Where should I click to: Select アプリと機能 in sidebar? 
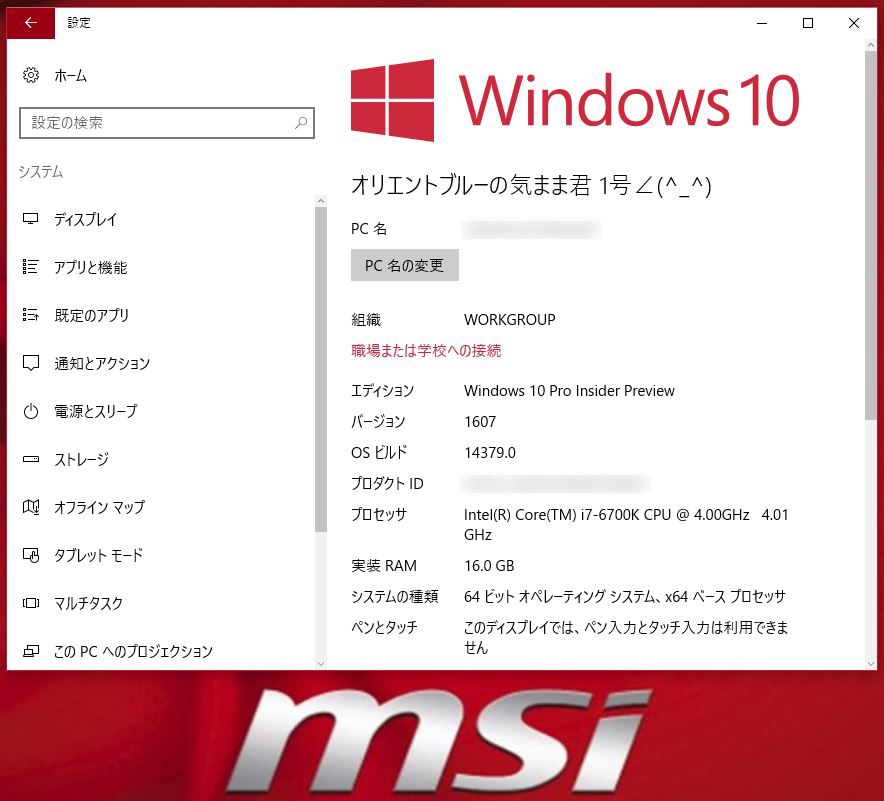(x=90, y=267)
